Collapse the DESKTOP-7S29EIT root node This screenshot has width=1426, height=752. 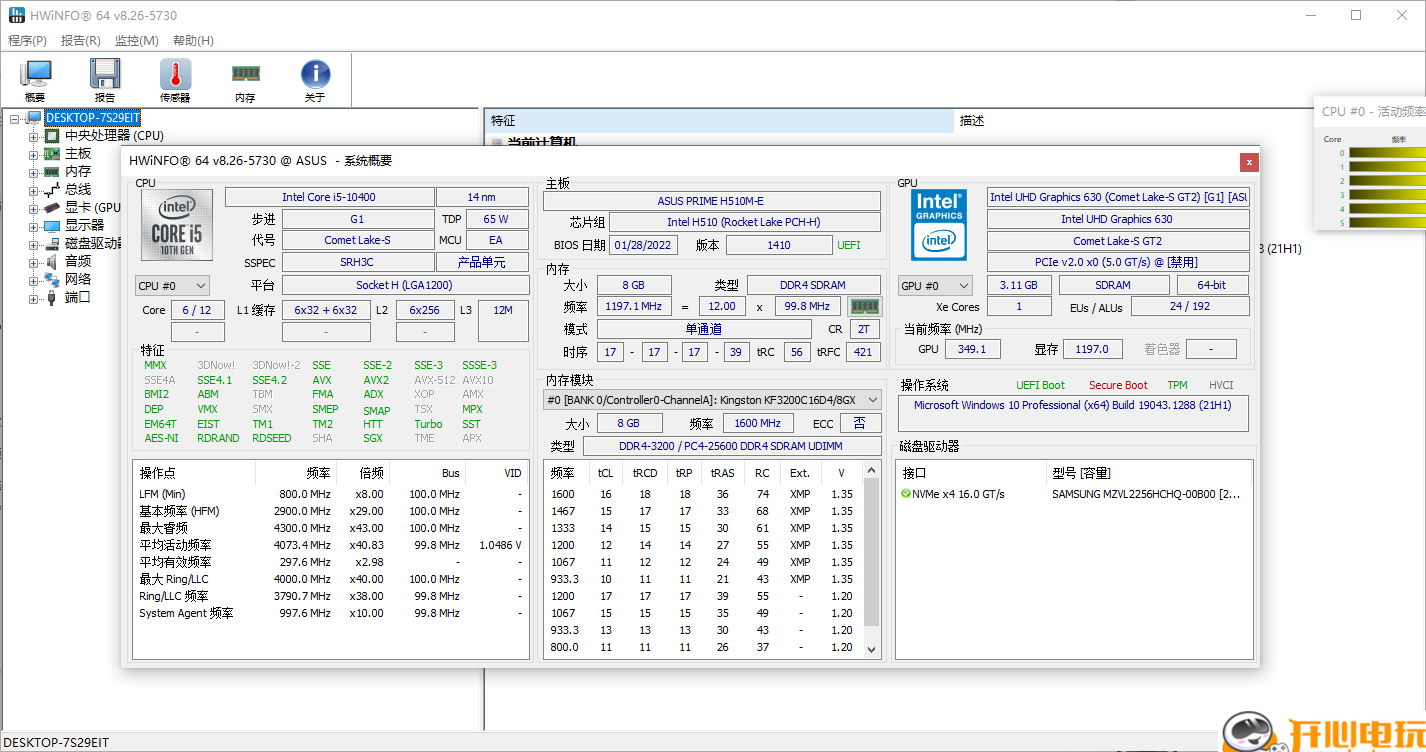(15, 118)
